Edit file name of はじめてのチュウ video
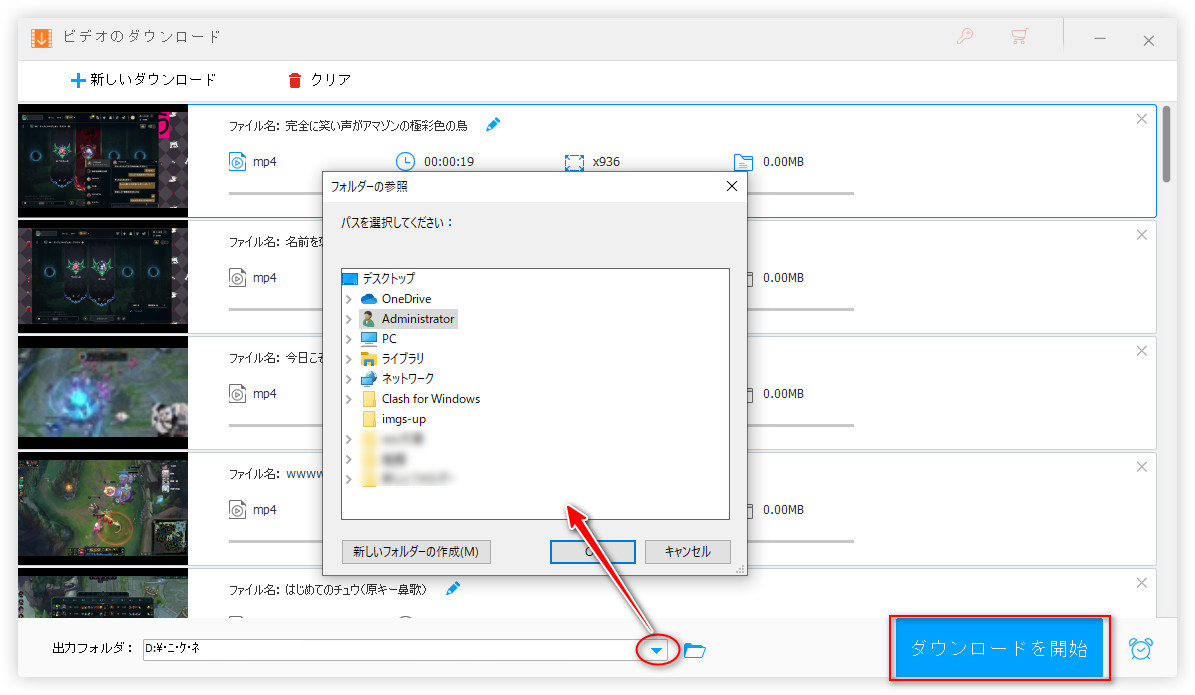 point(453,588)
